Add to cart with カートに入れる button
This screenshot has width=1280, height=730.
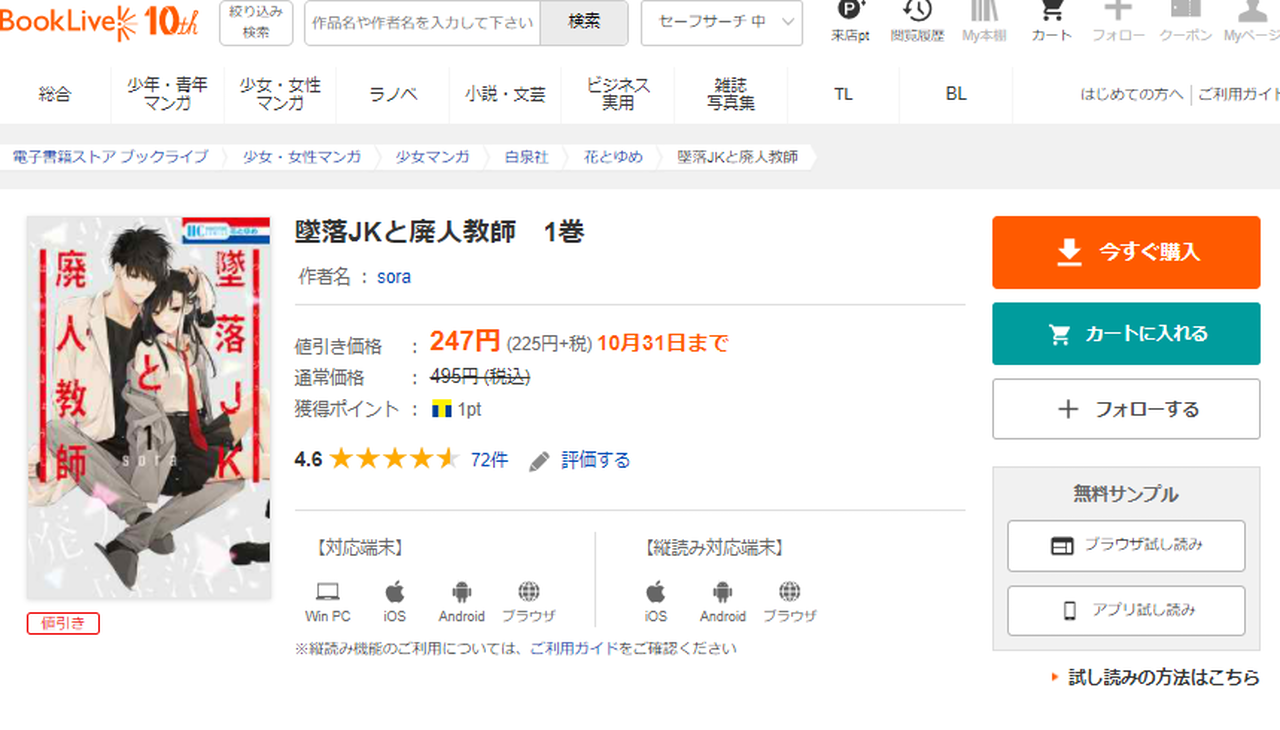pos(1126,334)
